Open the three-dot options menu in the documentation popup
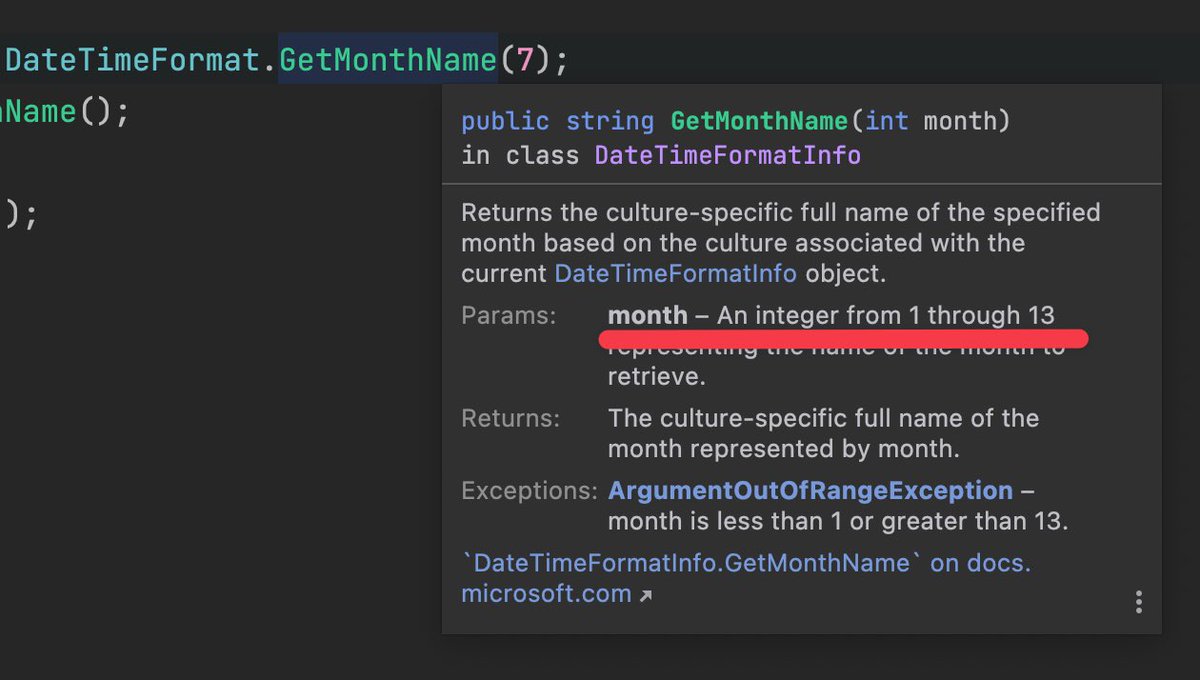The image size is (1200, 680). point(1138,601)
